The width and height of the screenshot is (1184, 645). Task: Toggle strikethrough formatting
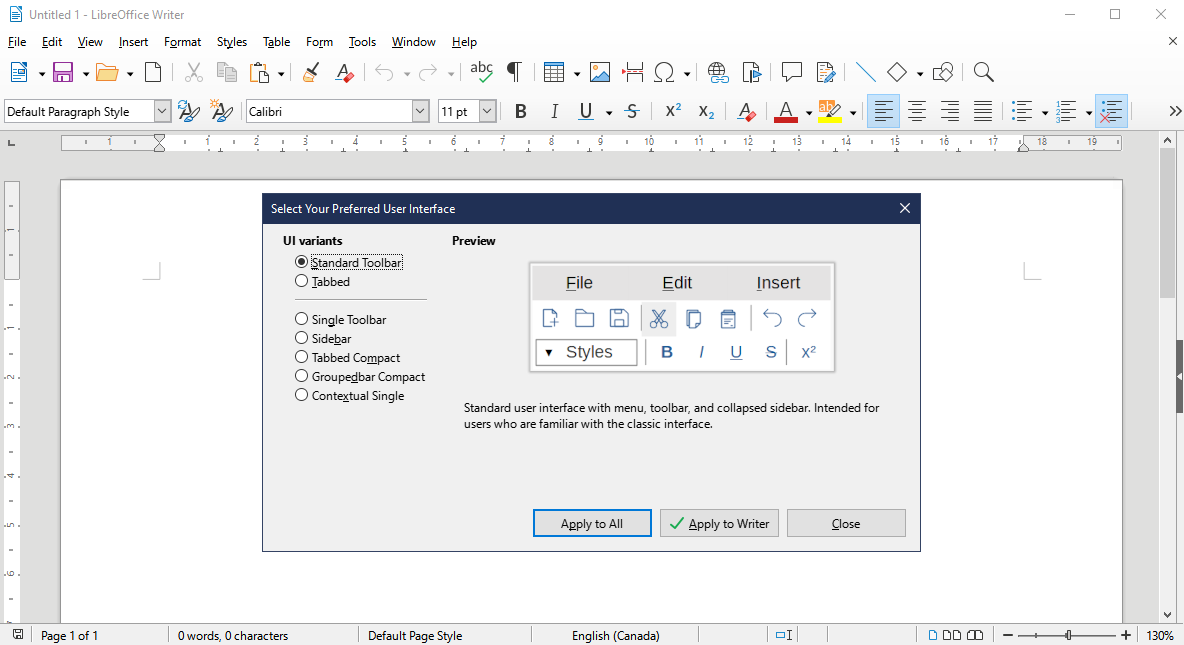coord(632,111)
